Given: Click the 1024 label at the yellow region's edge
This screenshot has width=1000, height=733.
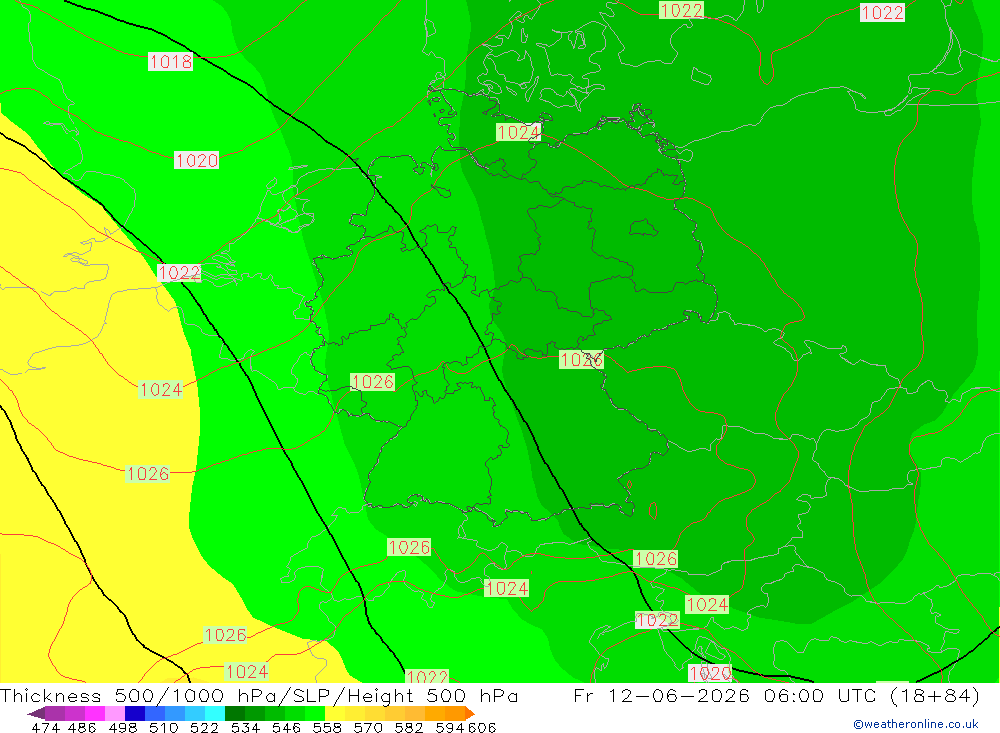Looking at the screenshot, I should pyautogui.click(x=160, y=389).
